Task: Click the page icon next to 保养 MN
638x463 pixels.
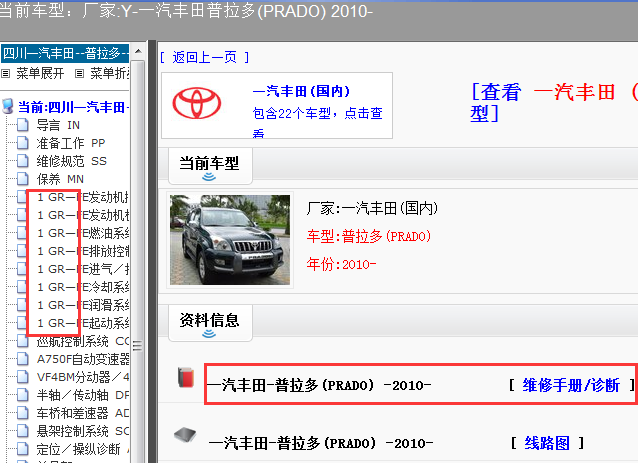Action: 23,179
